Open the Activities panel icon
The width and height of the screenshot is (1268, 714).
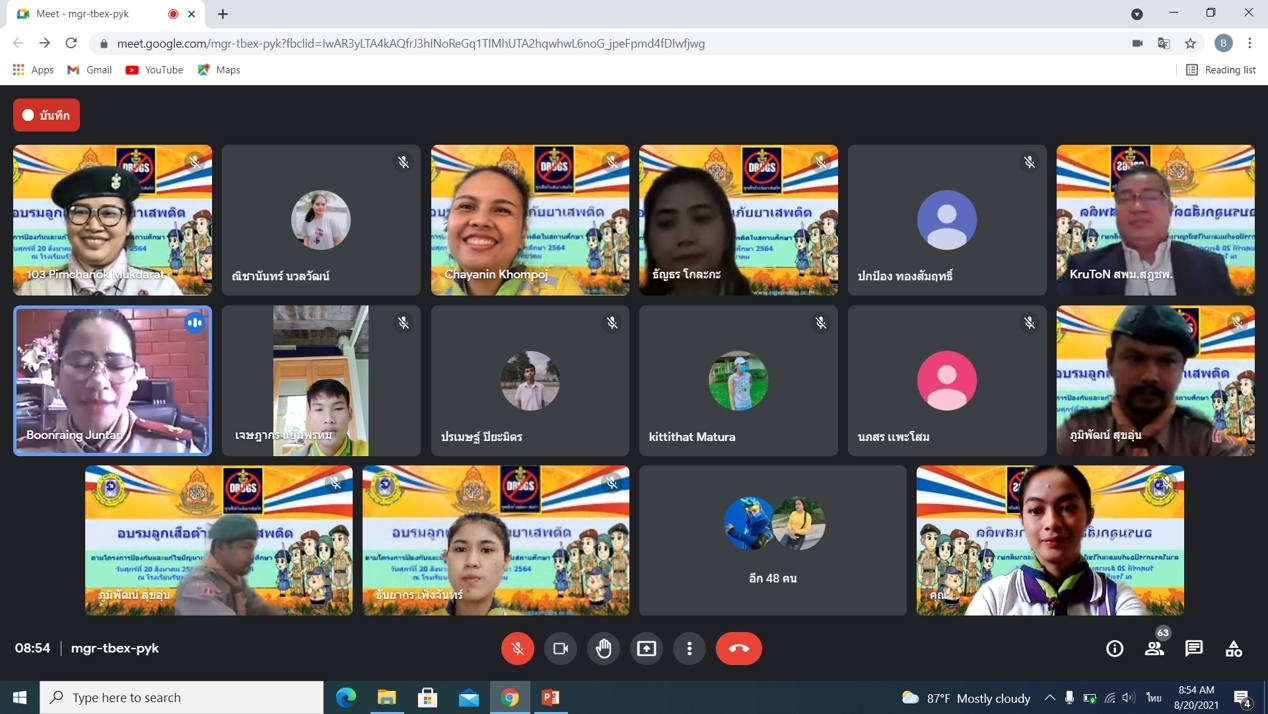pos(1234,648)
